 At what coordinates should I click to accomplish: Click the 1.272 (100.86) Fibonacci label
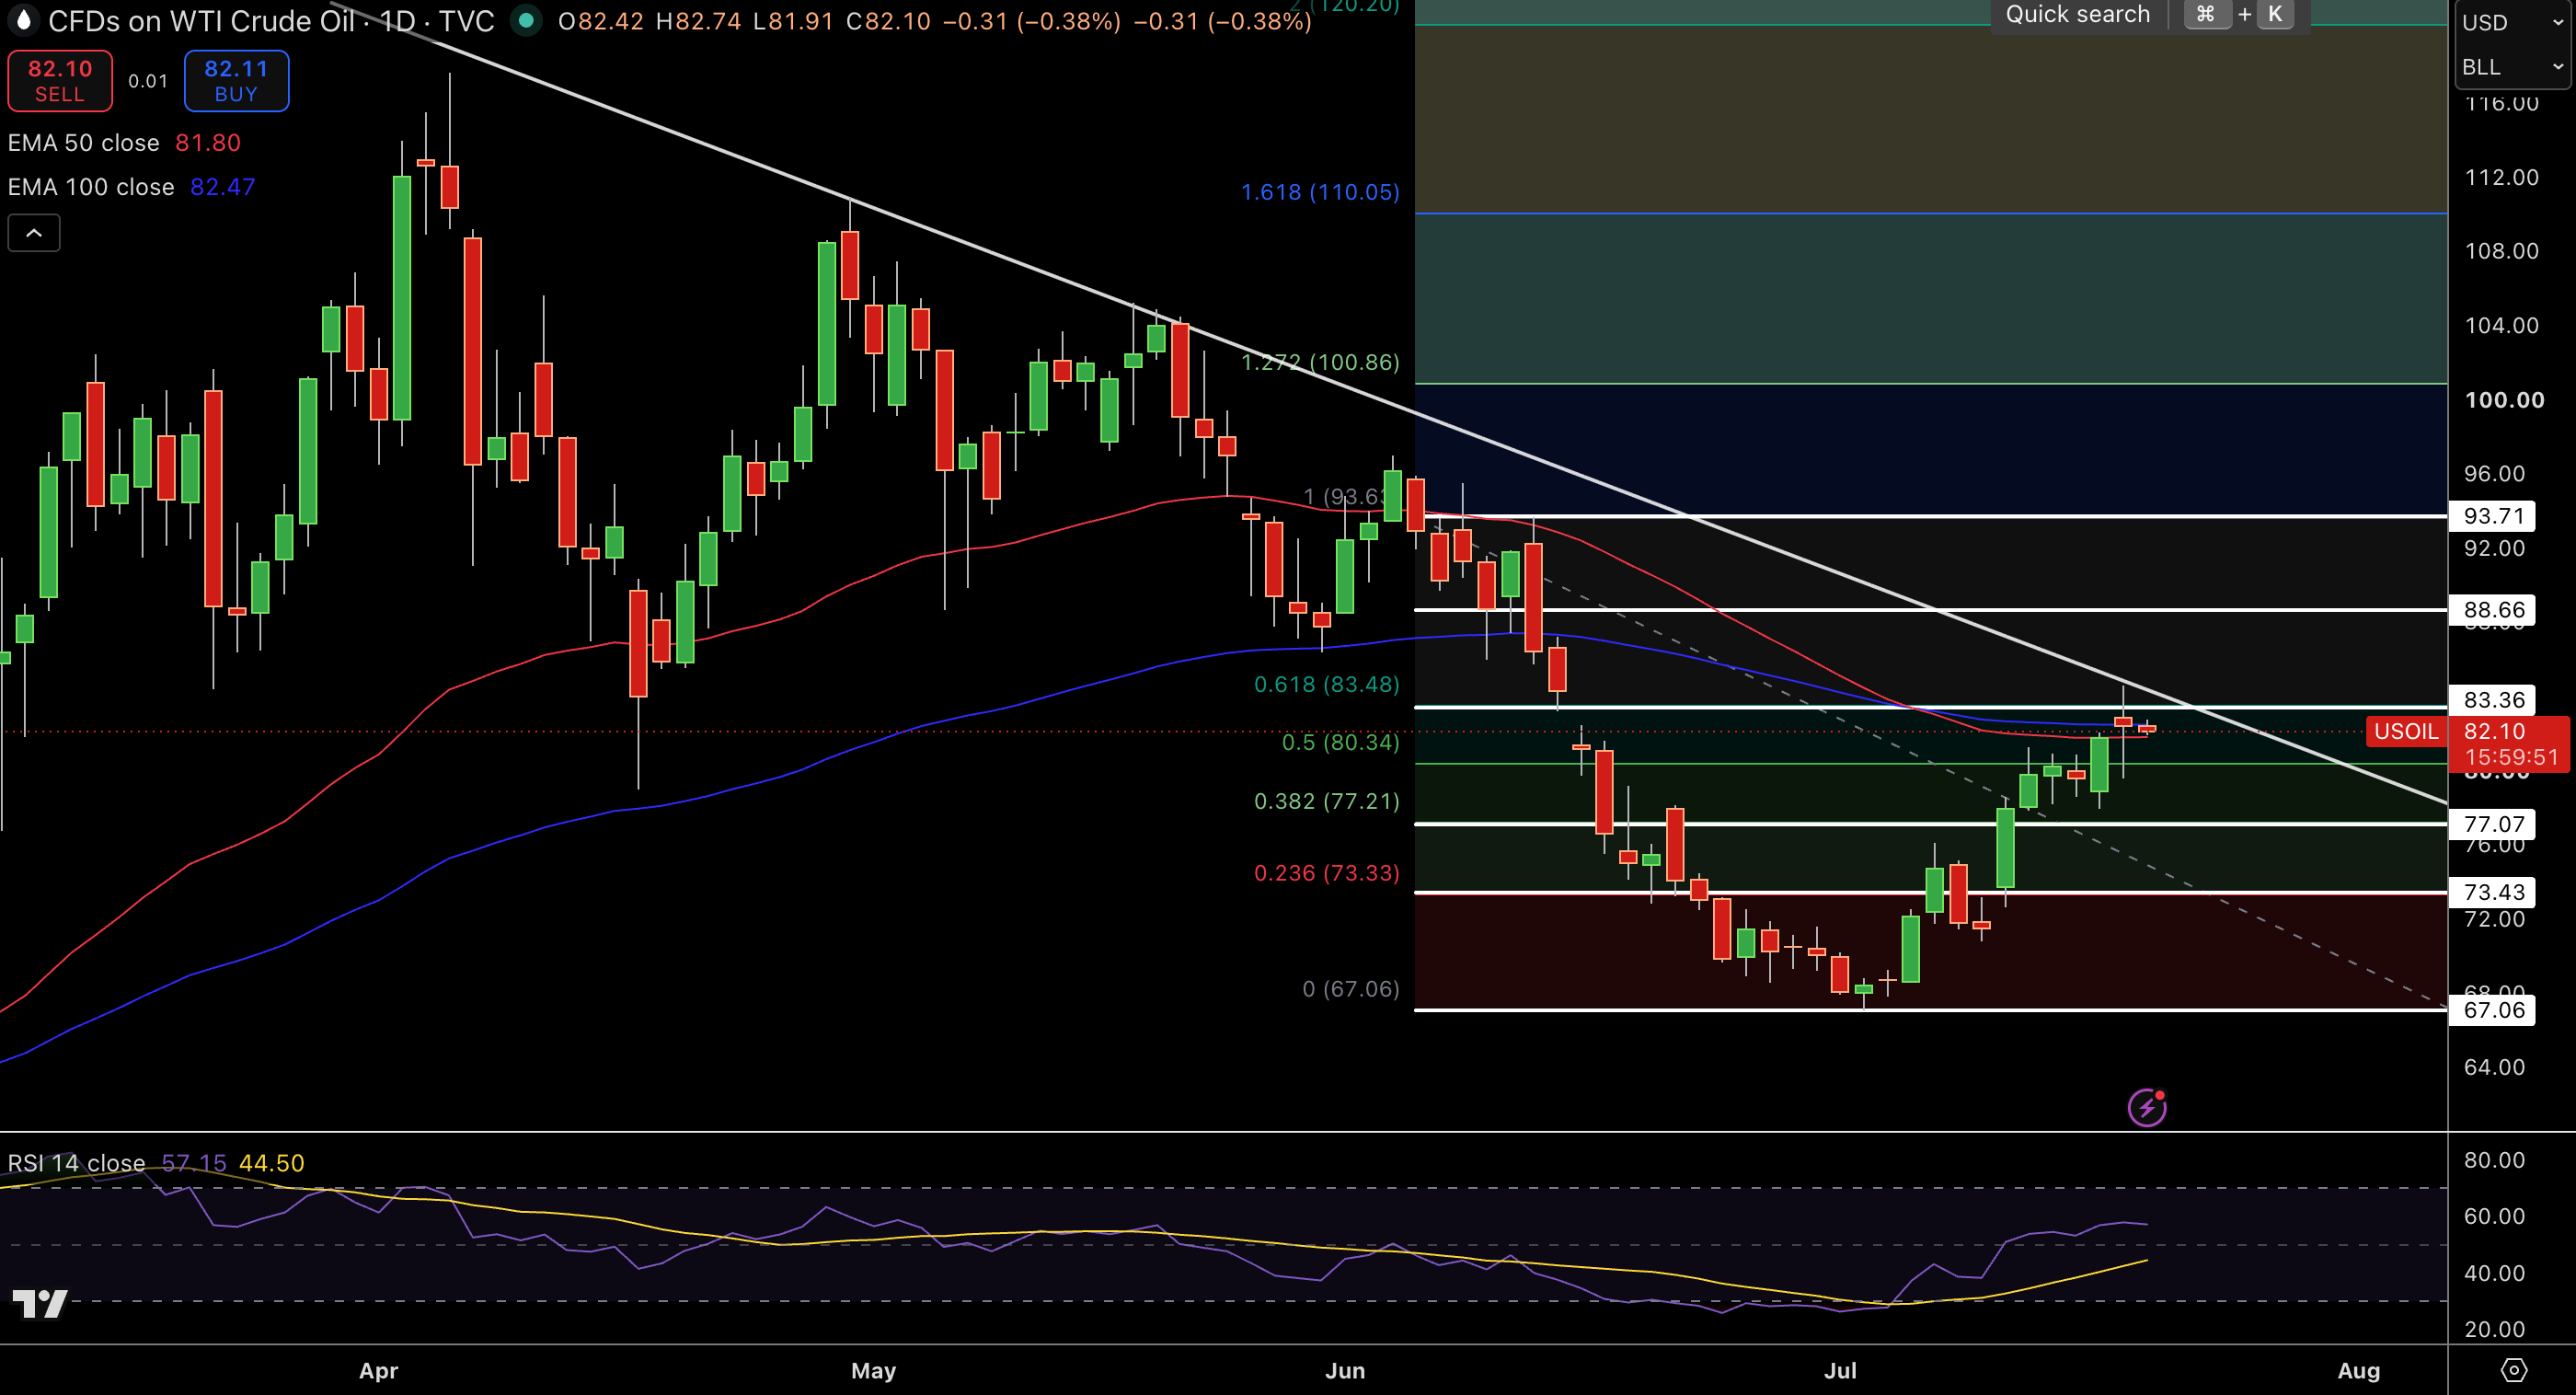coord(1320,362)
